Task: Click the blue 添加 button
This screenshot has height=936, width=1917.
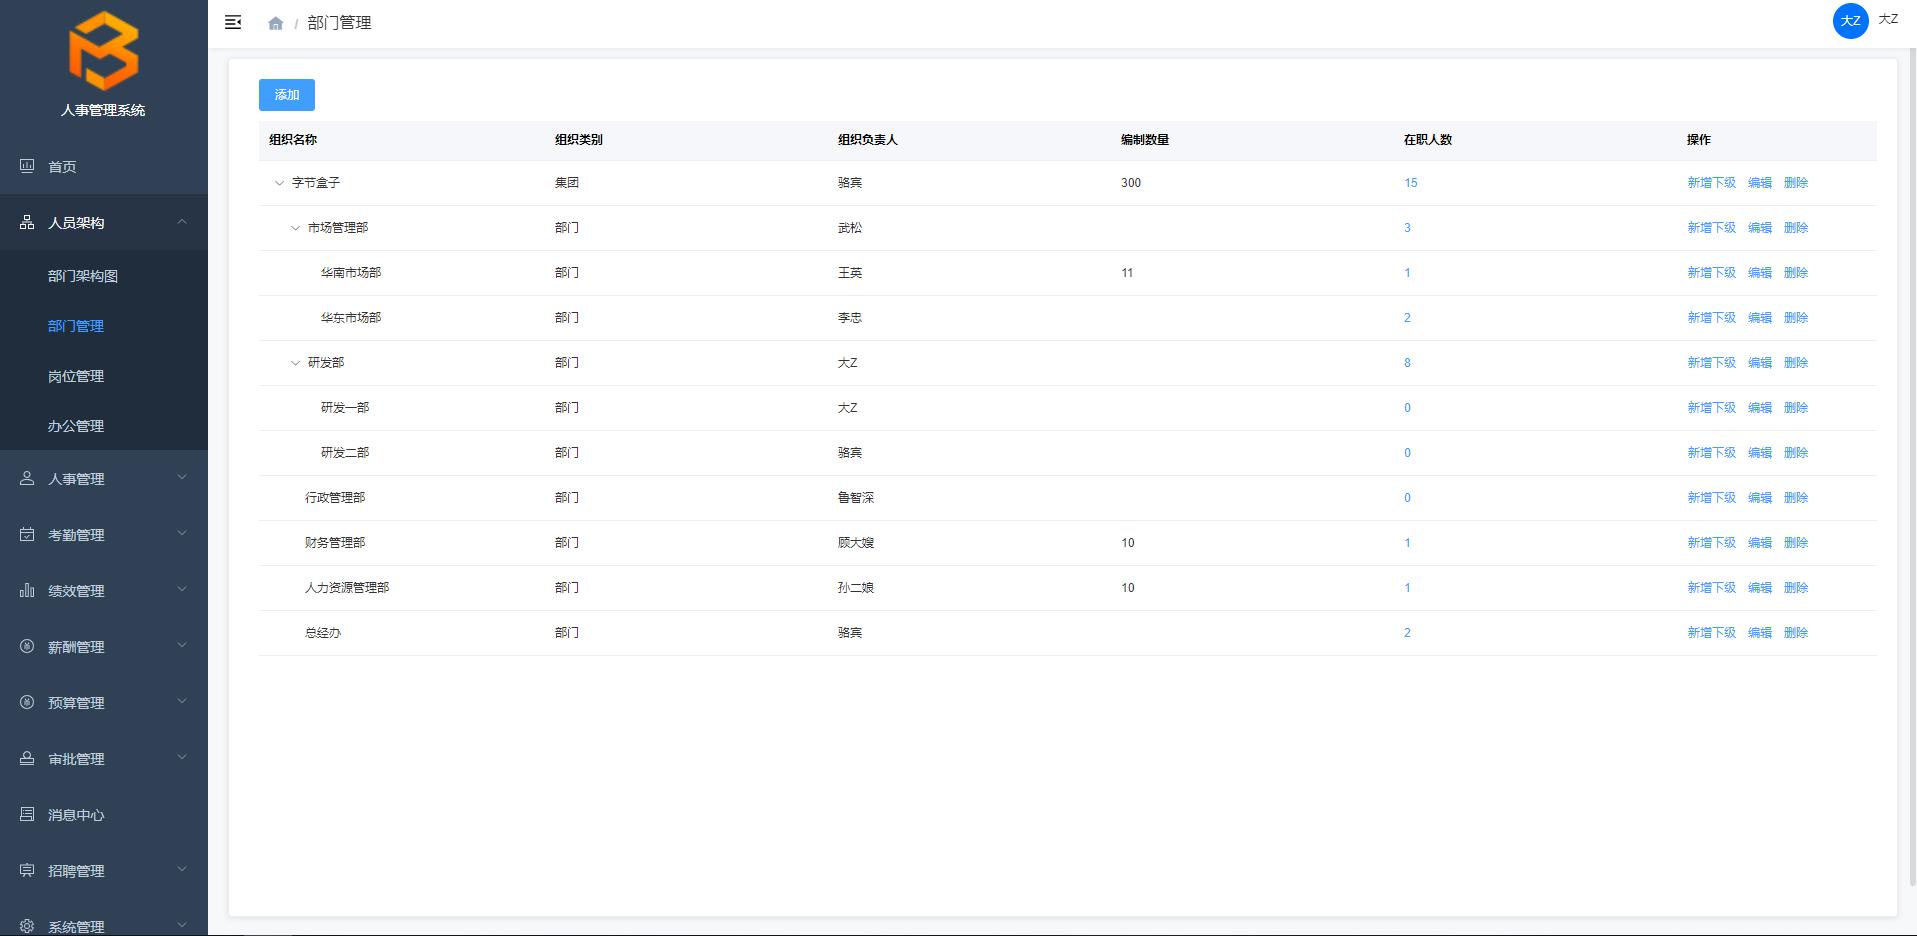Action: pyautogui.click(x=287, y=95)
